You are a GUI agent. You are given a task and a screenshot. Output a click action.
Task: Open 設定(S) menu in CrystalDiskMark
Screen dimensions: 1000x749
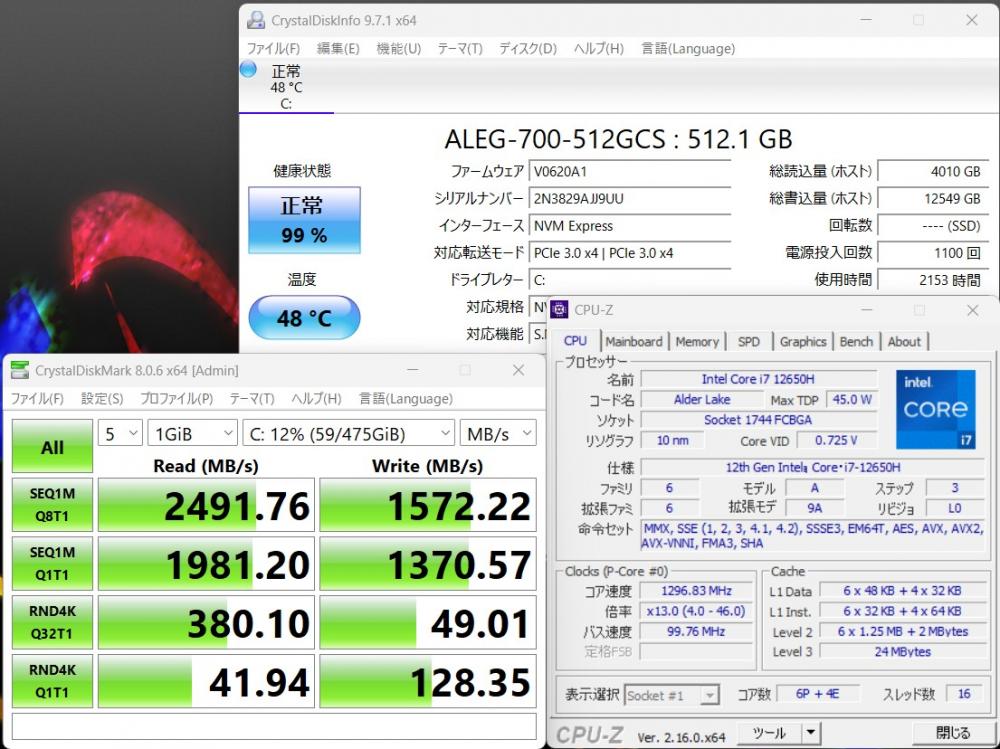(102, 399)
